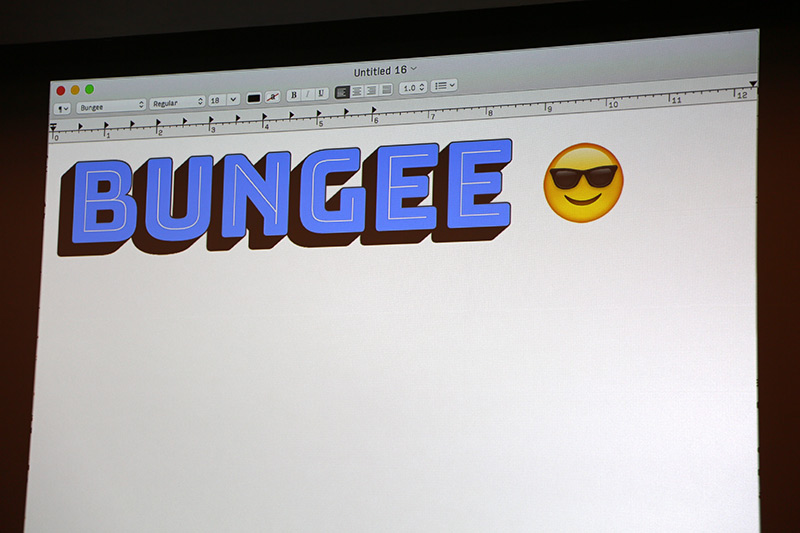Open the black text color swatch

(x=254, y=98)
